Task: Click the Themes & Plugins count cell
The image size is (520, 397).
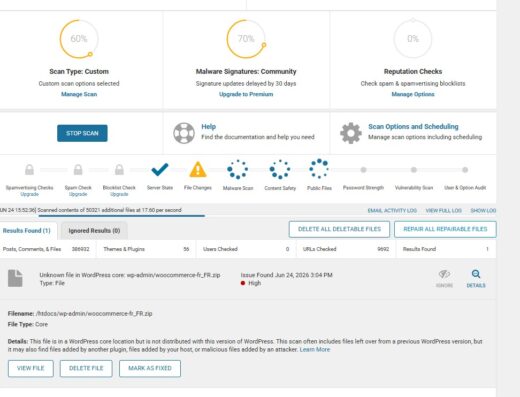Action: click(146, 249)
